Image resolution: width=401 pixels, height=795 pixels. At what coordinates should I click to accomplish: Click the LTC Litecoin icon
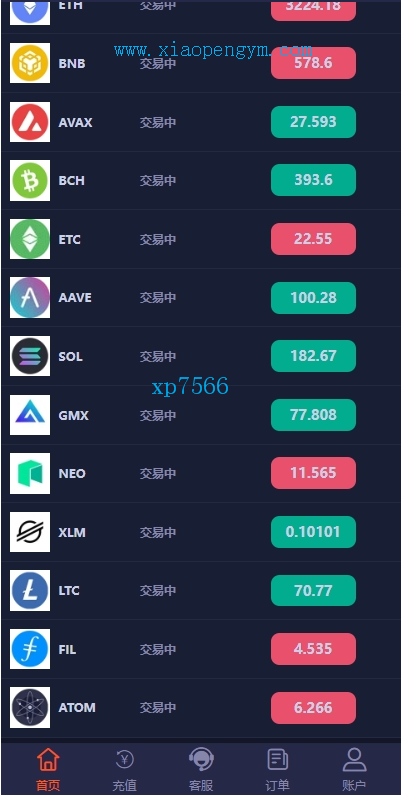[30, 590]
